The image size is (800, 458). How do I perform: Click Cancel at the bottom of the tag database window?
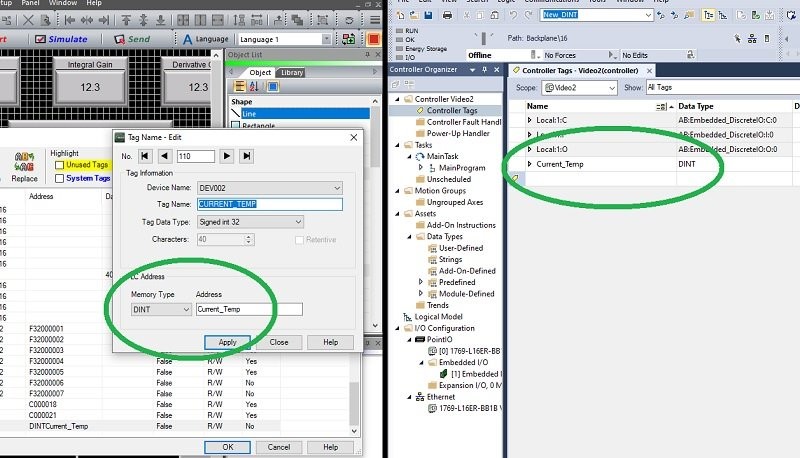pyautogui.click(x=279, y=447)
